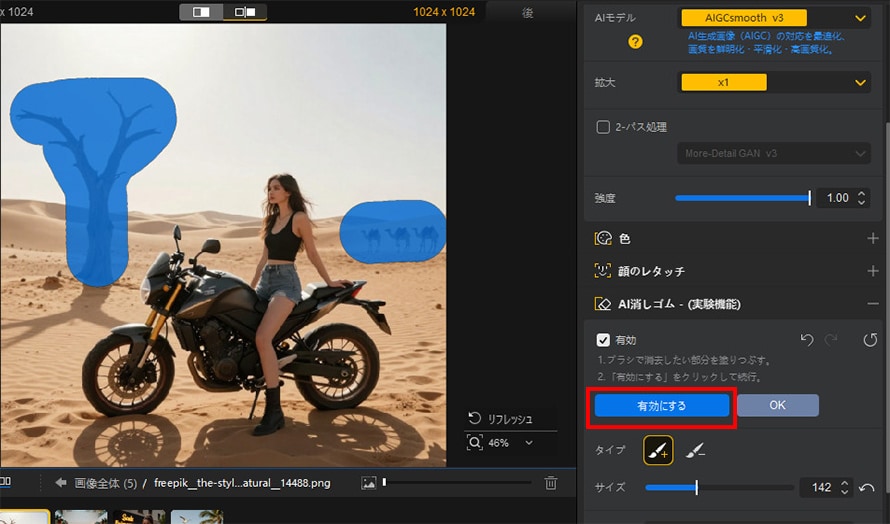Collapse the AI消しゴム section with minus
890x524 pixels.
[872, 304]
